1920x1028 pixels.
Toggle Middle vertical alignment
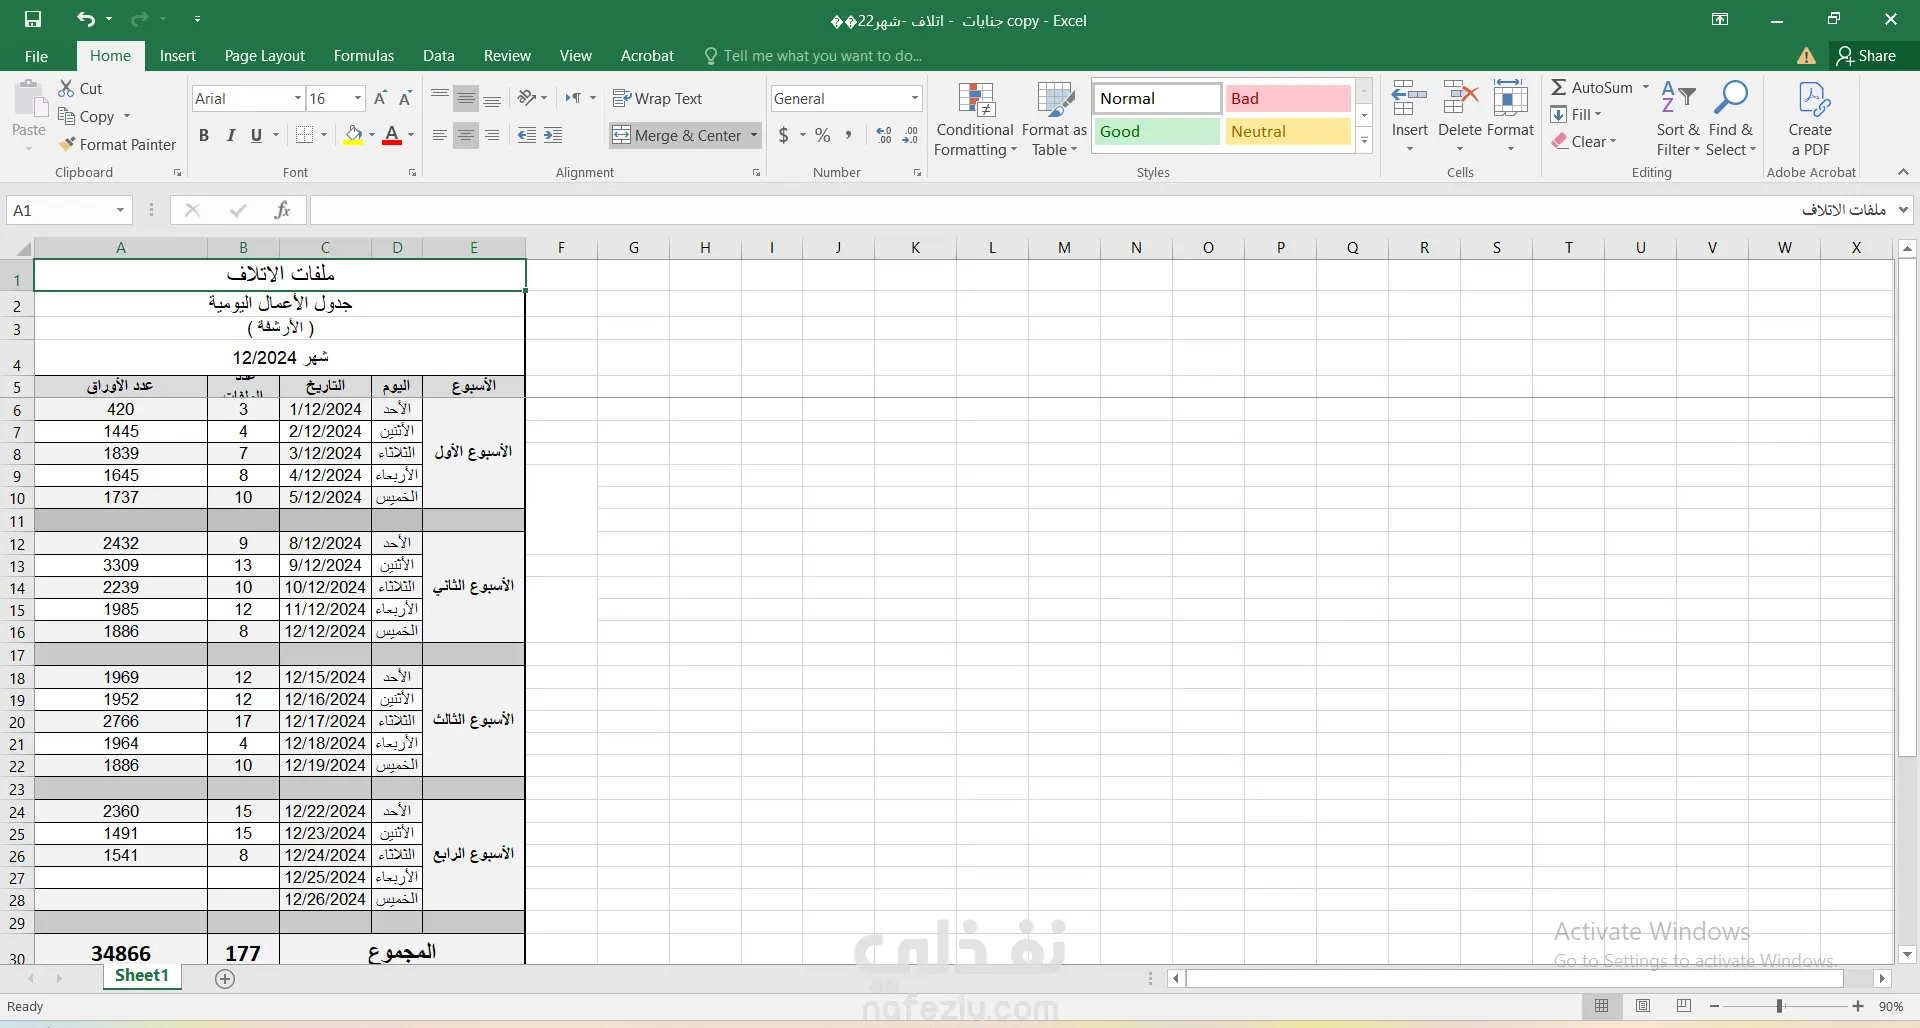(466, 98)
